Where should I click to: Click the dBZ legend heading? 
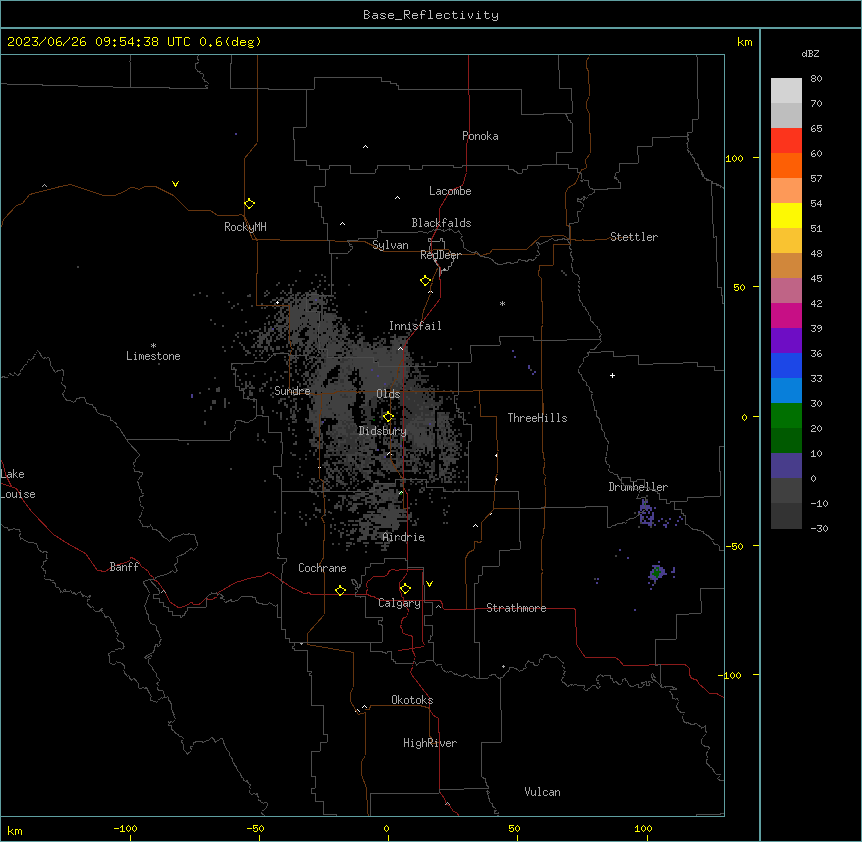(x=810, y=53)
